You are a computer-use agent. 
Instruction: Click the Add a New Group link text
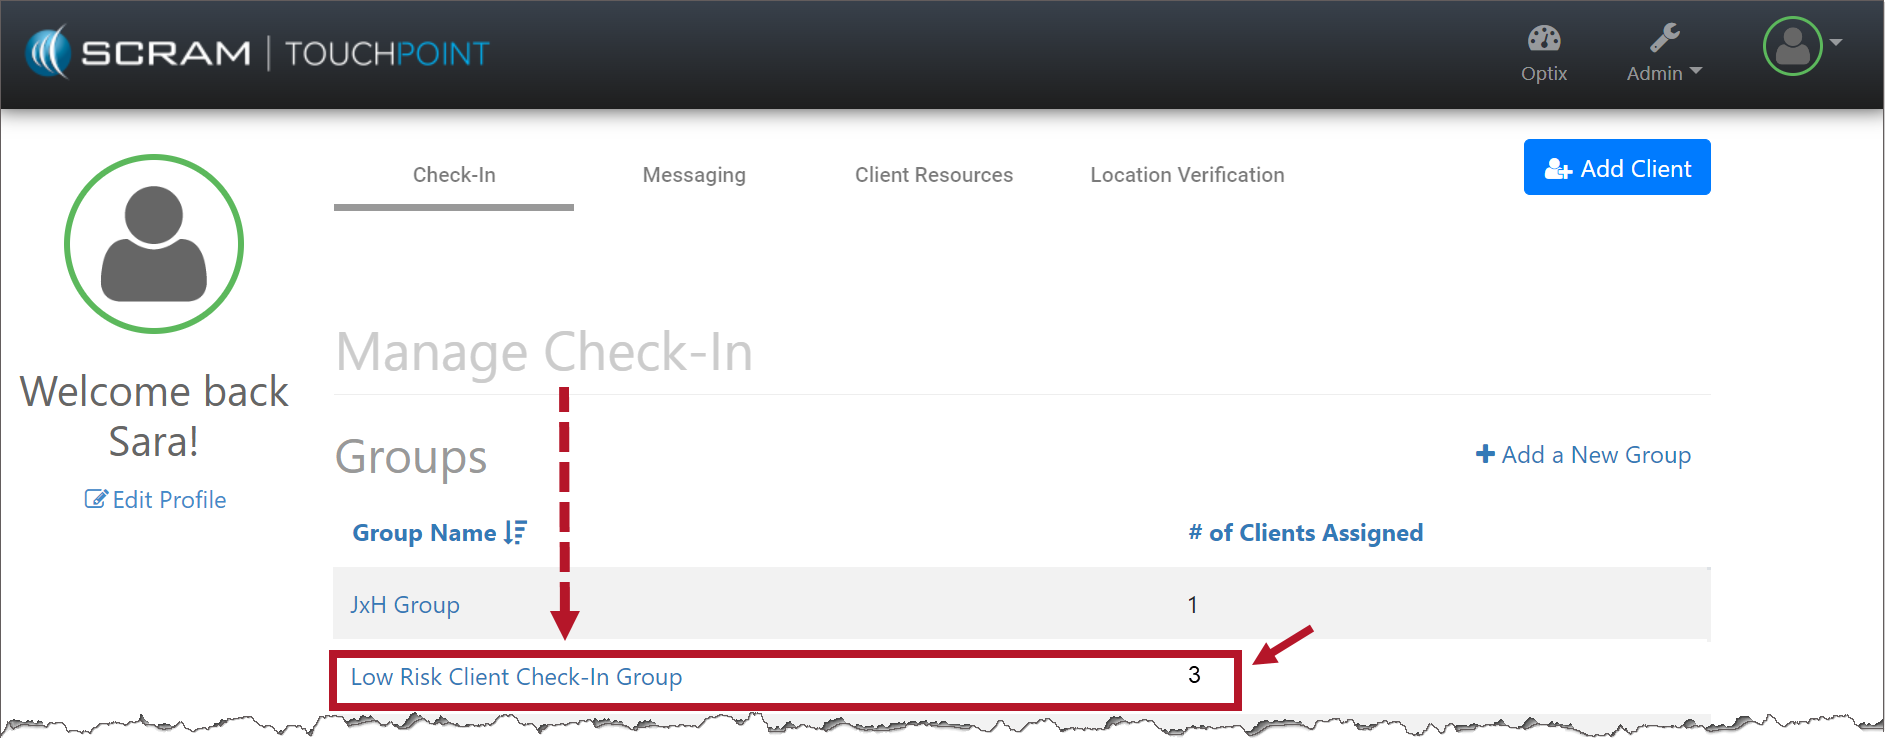point(1596,455)
